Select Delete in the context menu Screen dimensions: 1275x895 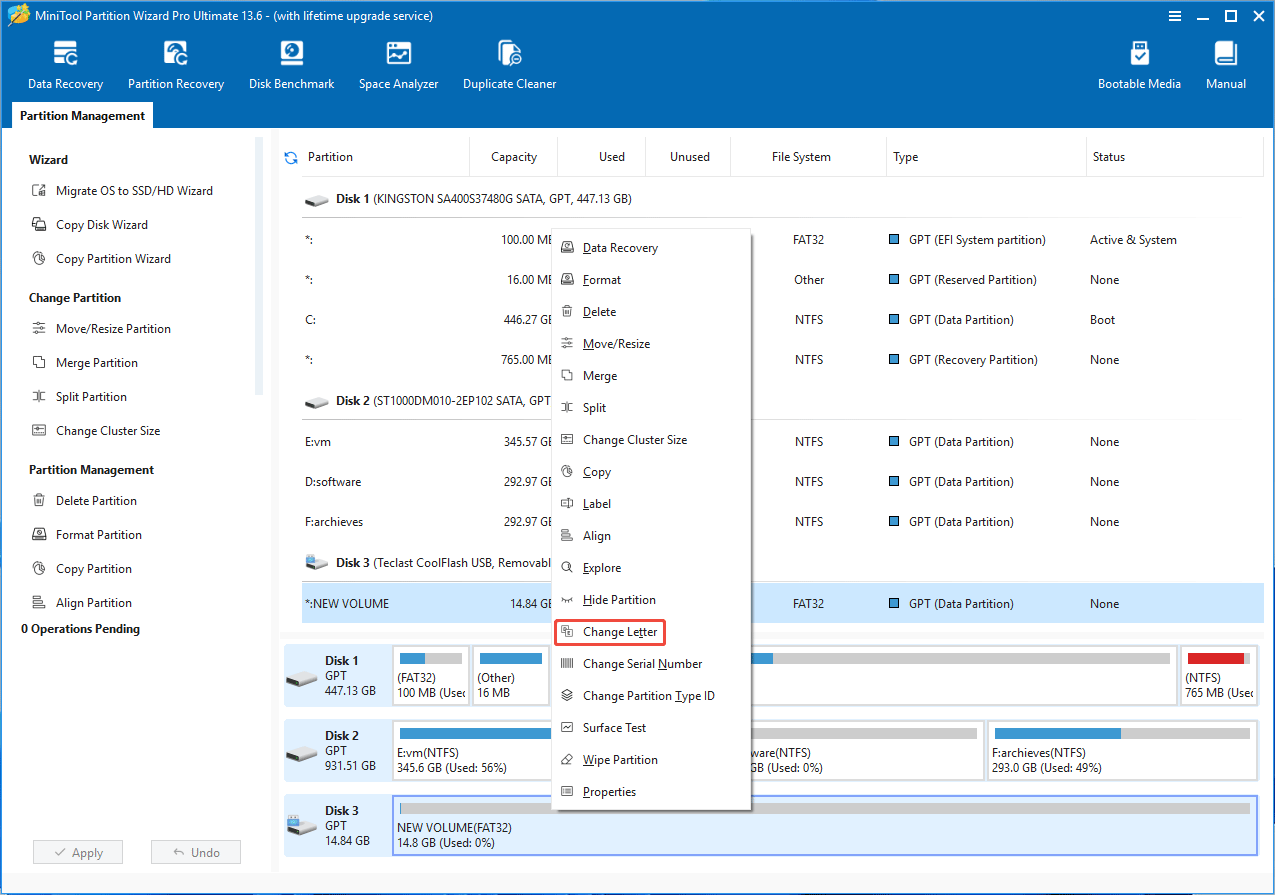pyautogui.click(x=651, y=312)
